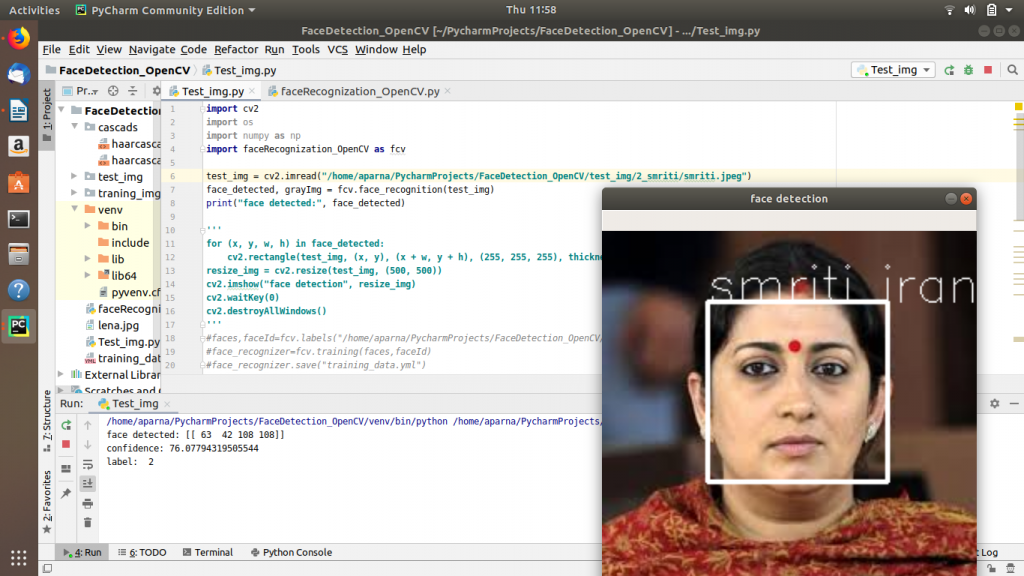Open Run panel settings gear

point(995,404)
